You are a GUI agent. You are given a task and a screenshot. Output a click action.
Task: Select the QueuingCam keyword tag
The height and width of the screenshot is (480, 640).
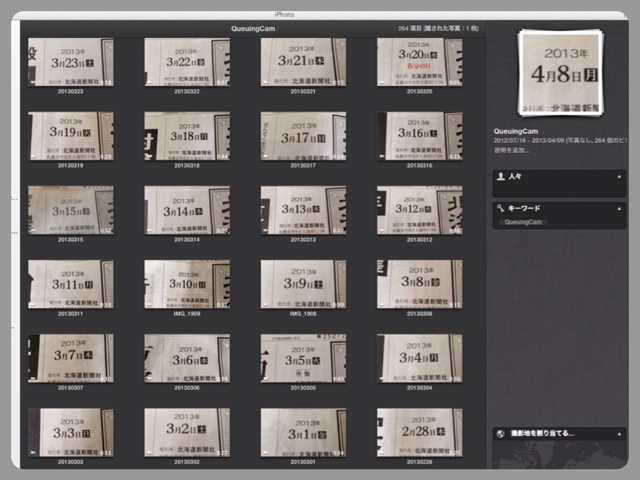[523, 222]
